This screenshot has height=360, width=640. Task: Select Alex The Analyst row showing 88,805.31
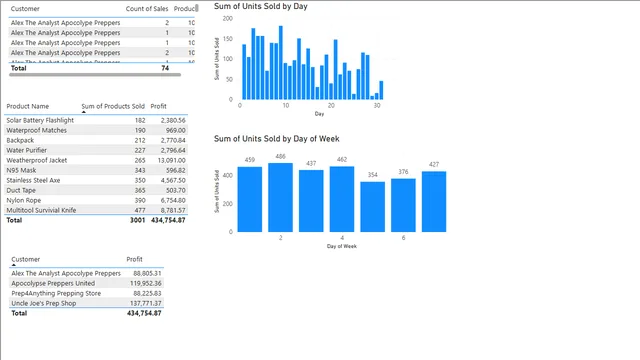(x=87, y=273)
